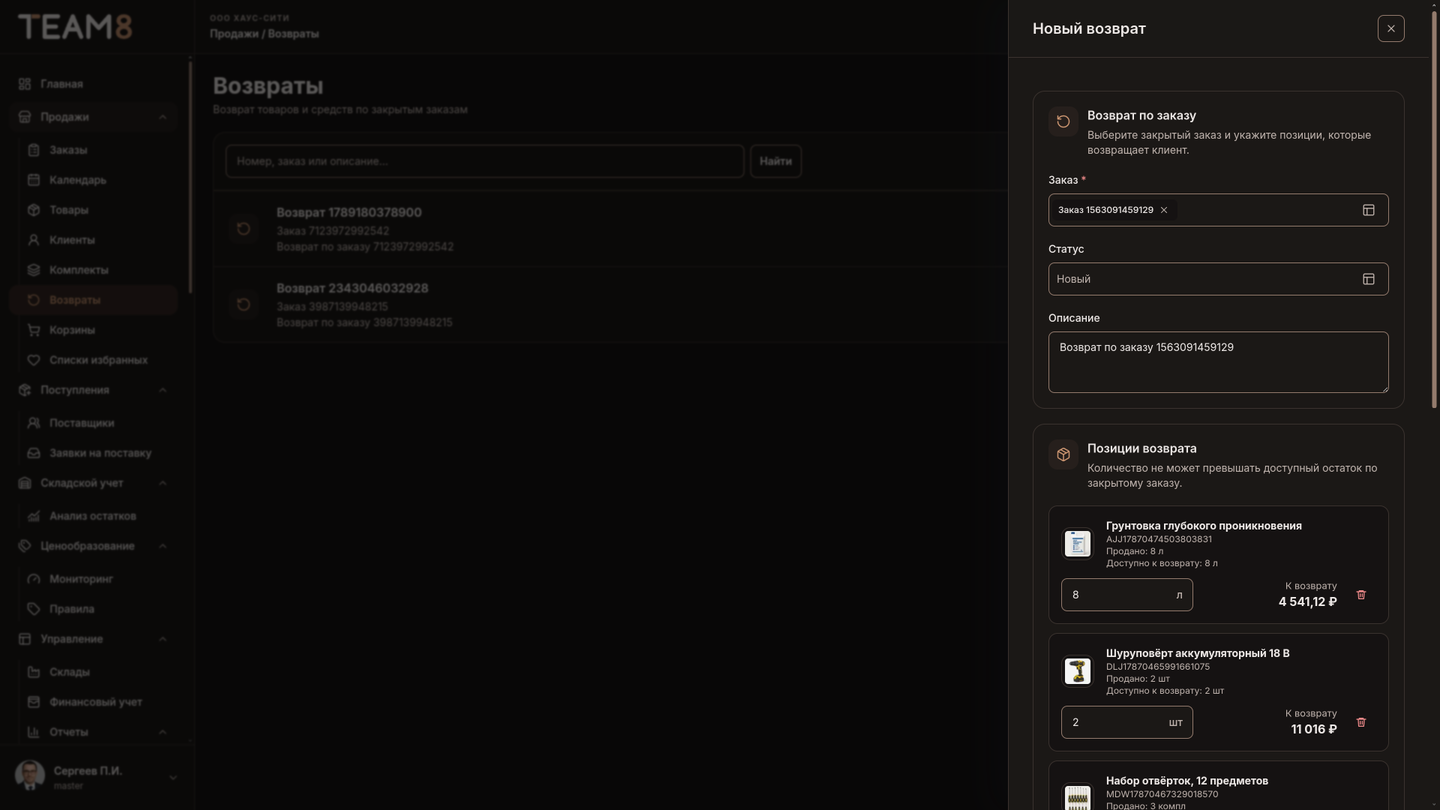
Task: Collapse the Управление section
Action: tap(94, 639)
